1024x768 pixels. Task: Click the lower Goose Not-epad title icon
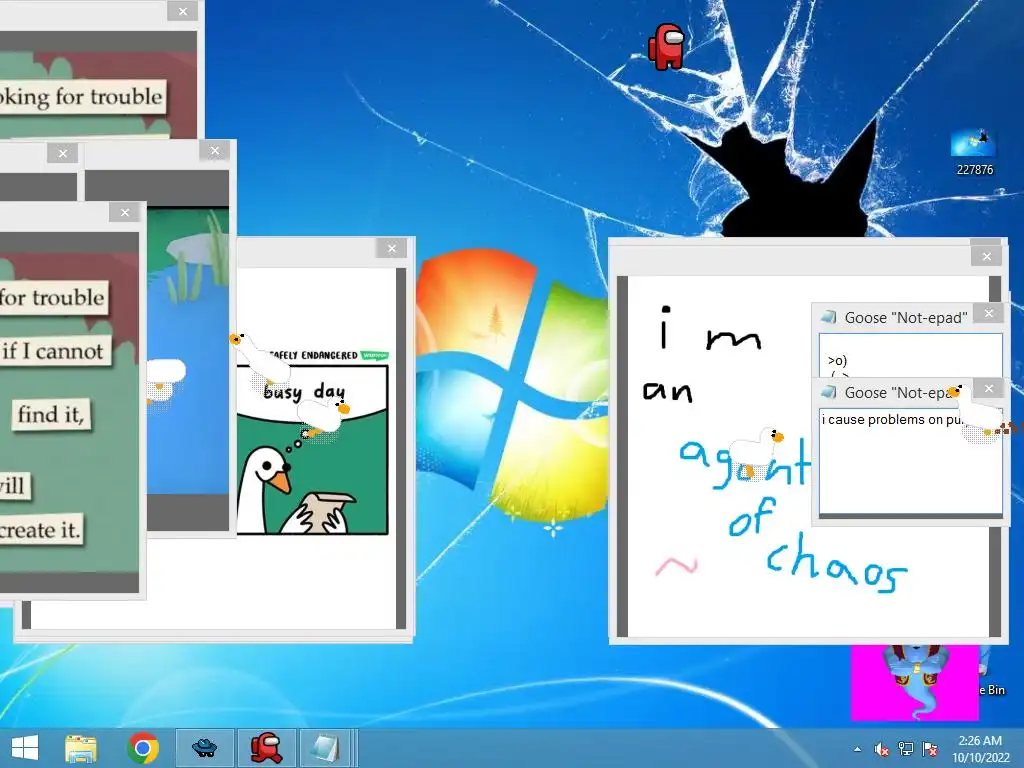point(829,392)
